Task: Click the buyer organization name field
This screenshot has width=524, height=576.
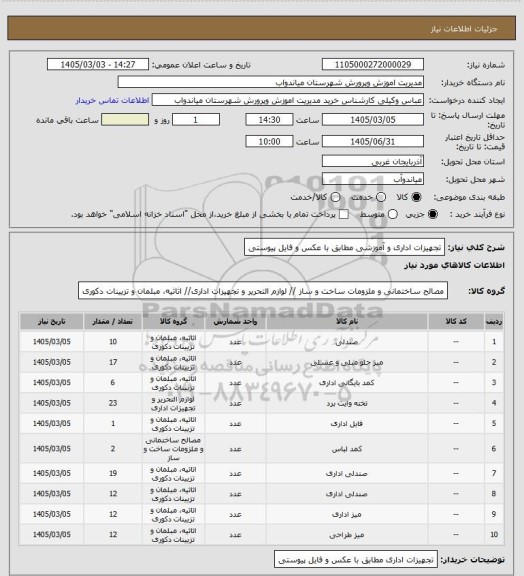Action: (270, 83)
